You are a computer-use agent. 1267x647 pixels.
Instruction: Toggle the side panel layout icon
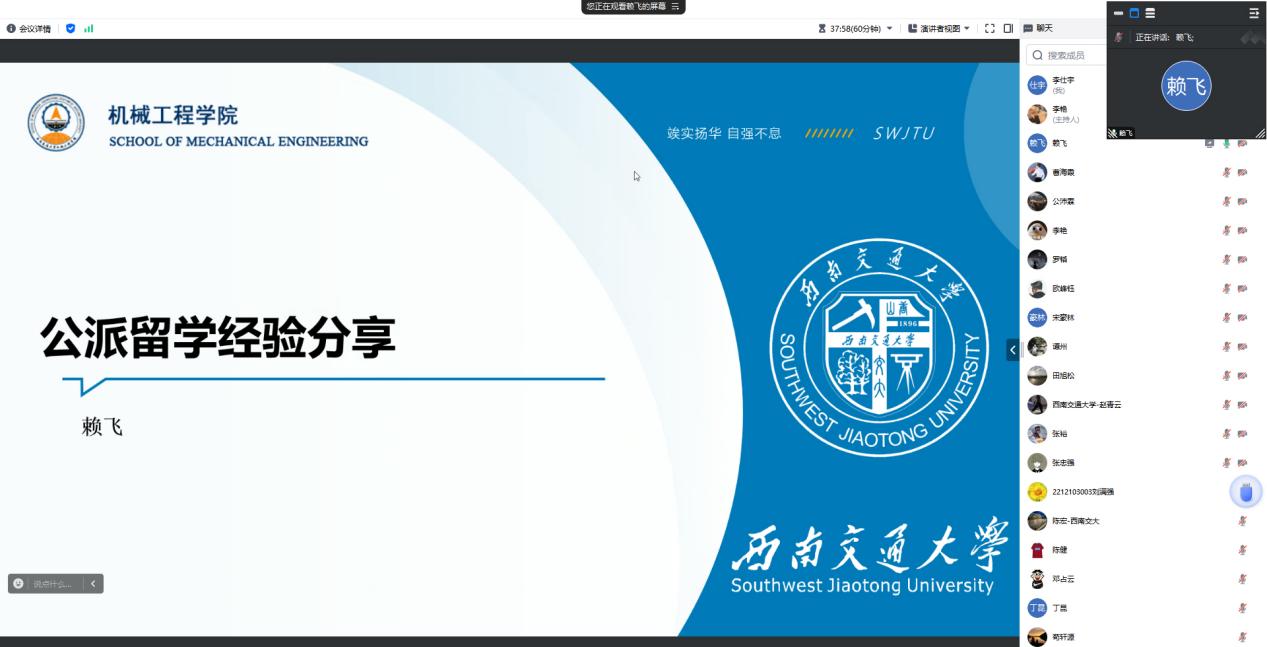(x=1008, y=28)
